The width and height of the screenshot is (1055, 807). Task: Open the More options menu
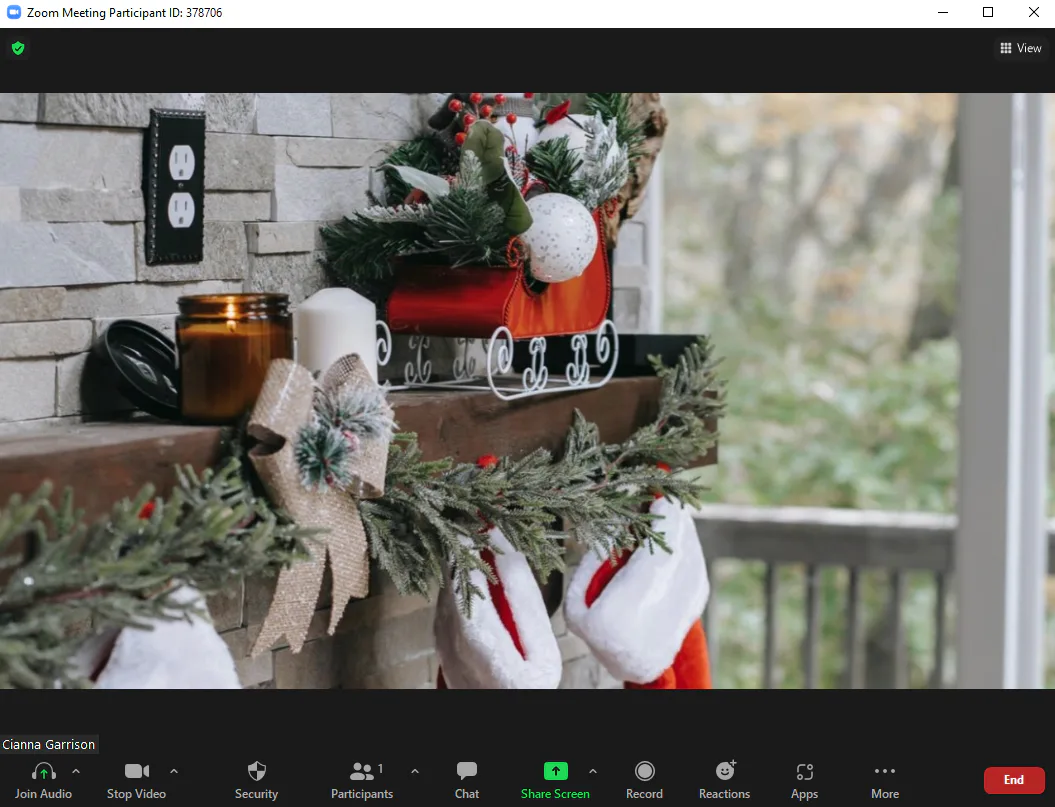coord(885,780)
